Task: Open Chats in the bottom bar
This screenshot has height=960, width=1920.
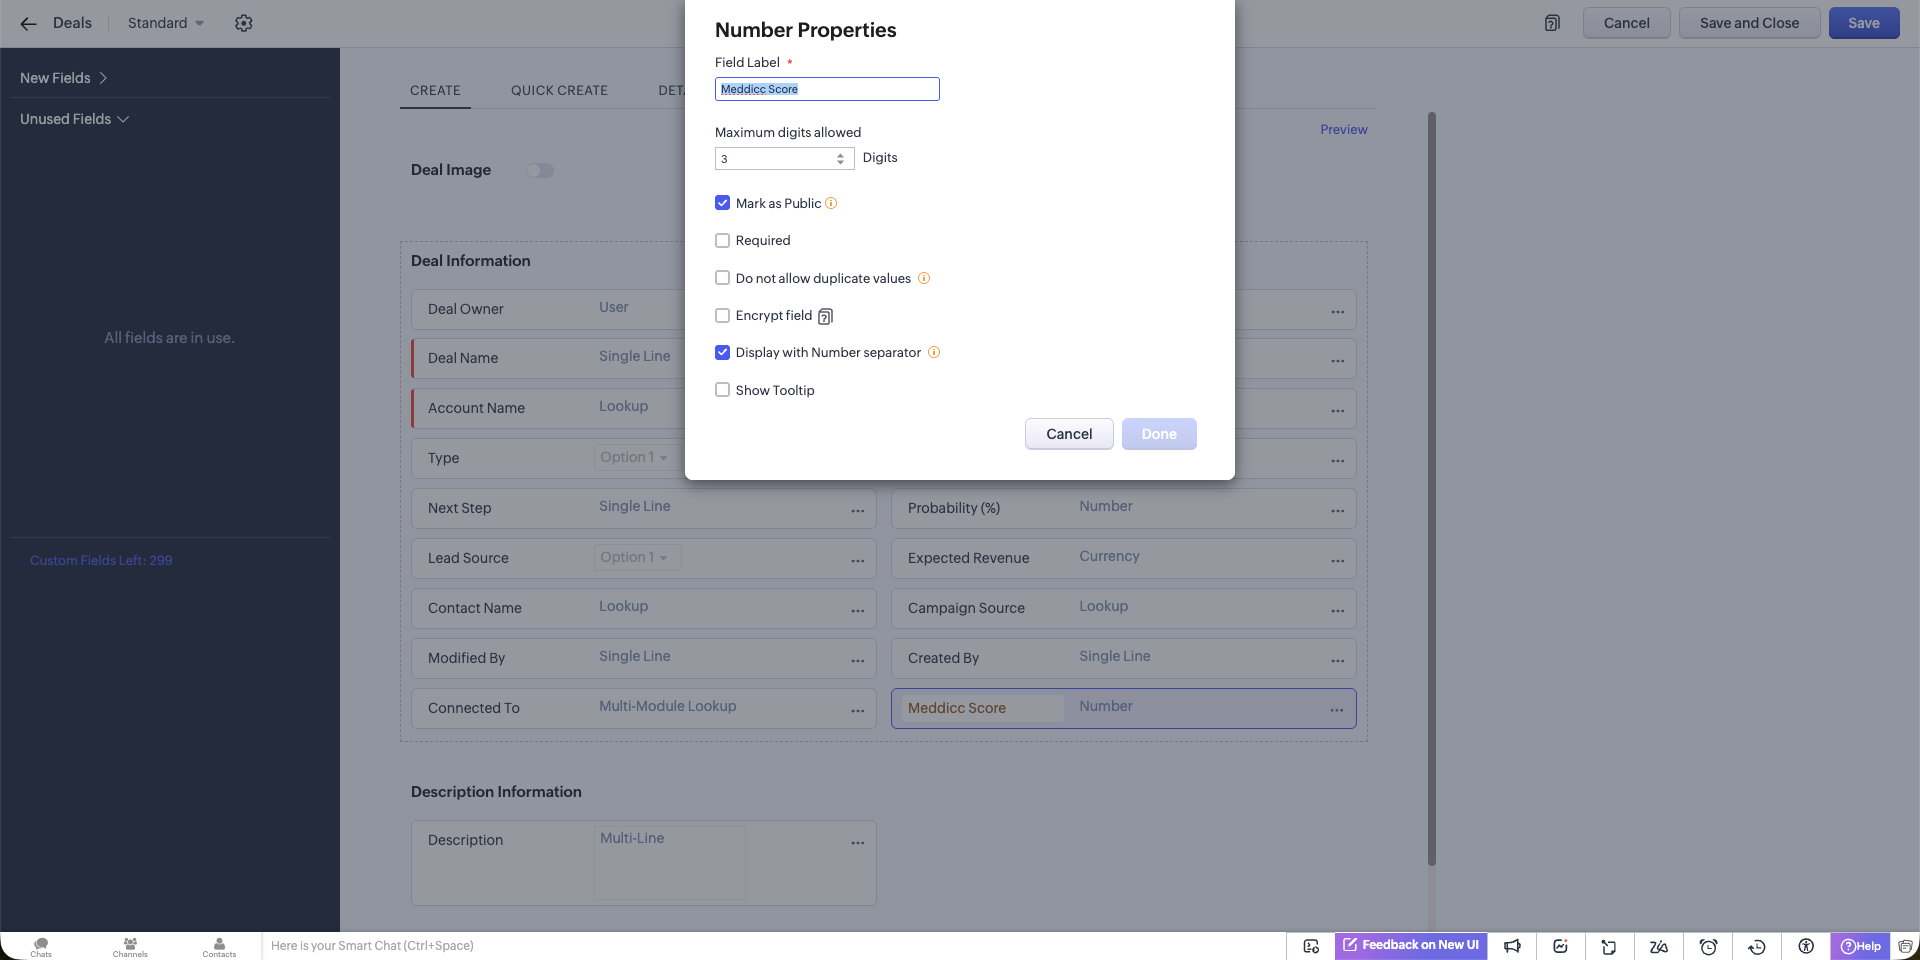Action: (41, 946)
